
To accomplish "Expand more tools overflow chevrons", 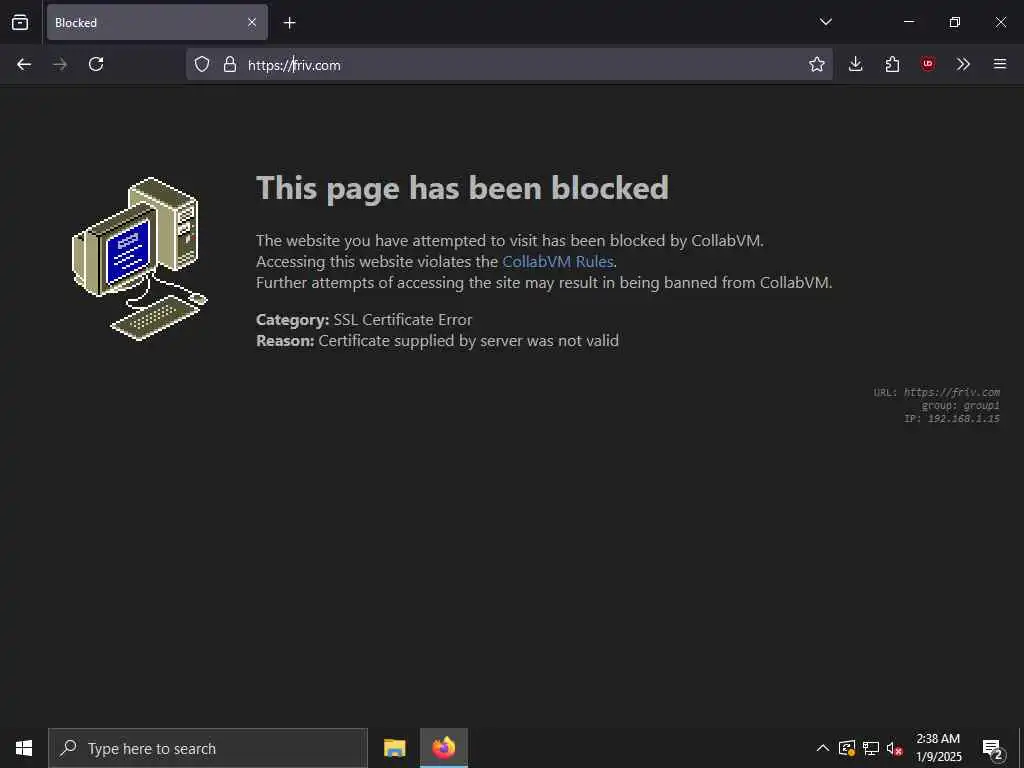I will tap(963, 64).
